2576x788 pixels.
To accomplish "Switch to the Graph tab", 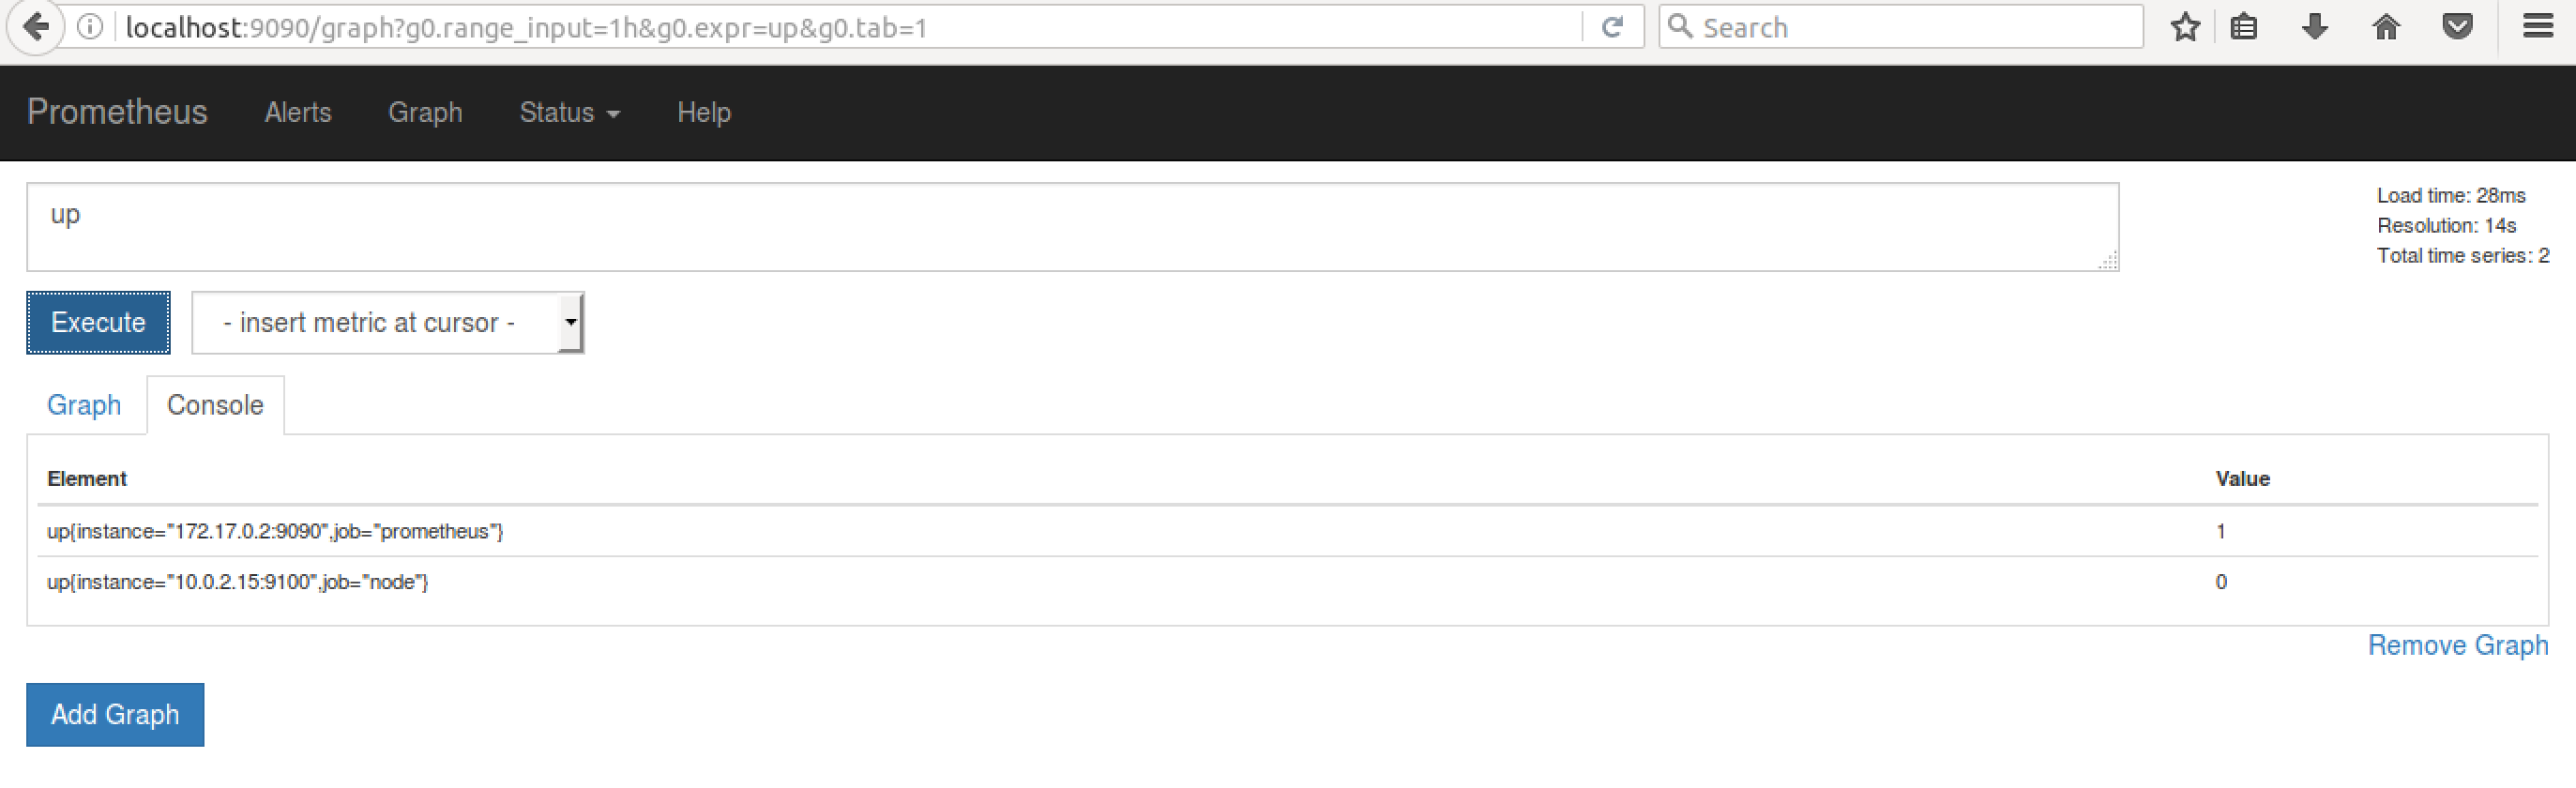I will tap(84, 405).
